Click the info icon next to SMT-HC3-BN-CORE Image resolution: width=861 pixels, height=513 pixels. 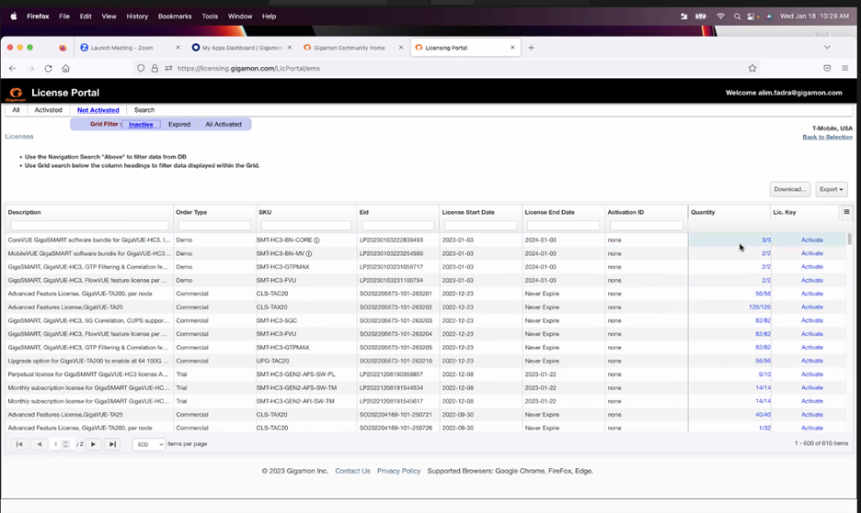tap(317, 240)
